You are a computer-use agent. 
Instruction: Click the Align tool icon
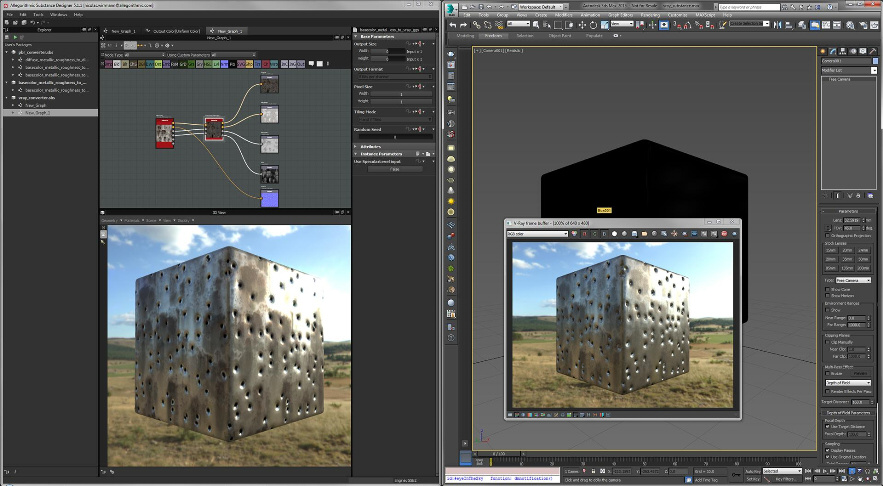point(789,25)
